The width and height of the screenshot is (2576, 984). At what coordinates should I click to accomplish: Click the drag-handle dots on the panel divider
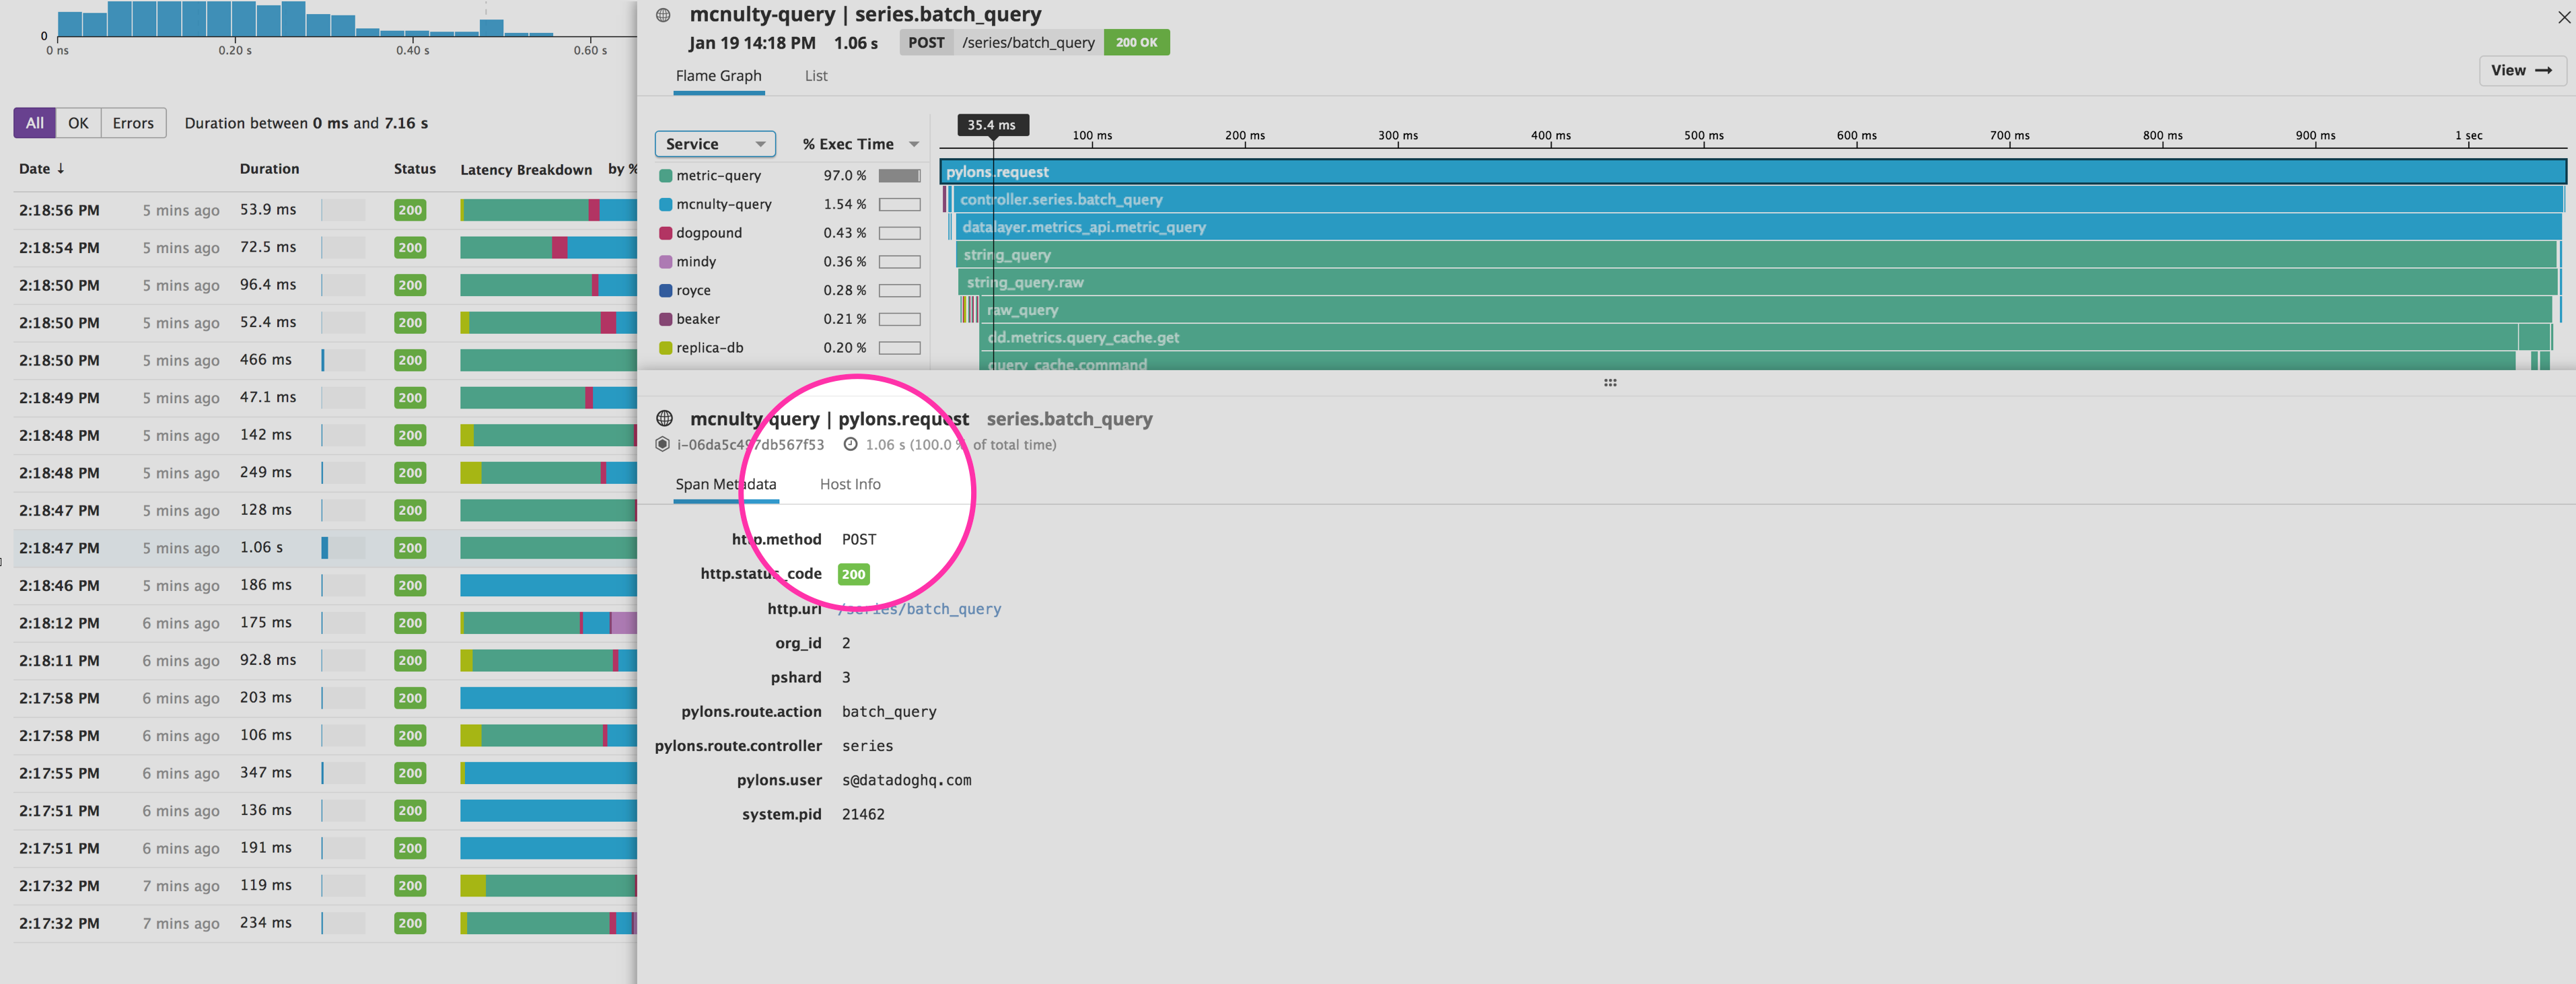1611,382
